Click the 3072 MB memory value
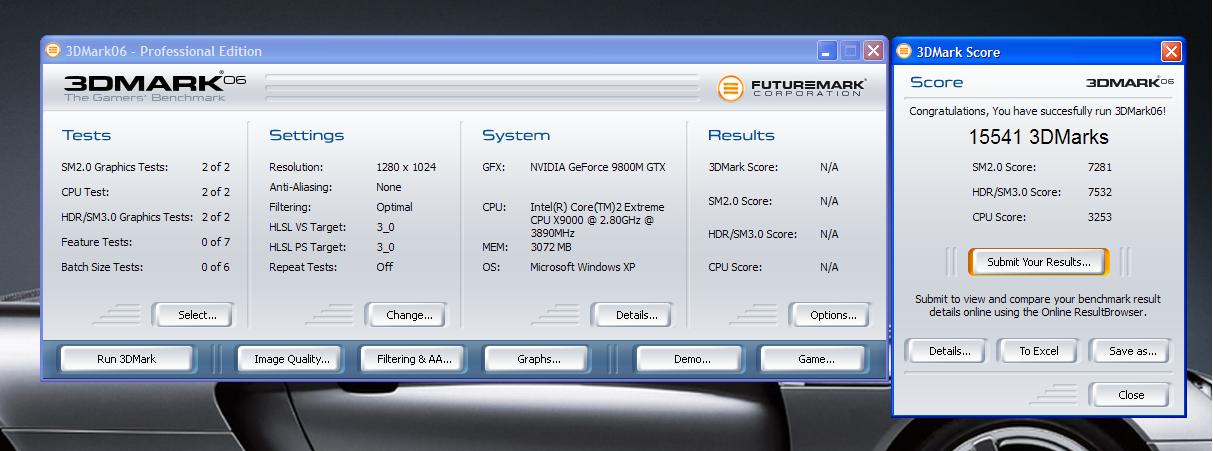 pos(550,247)
